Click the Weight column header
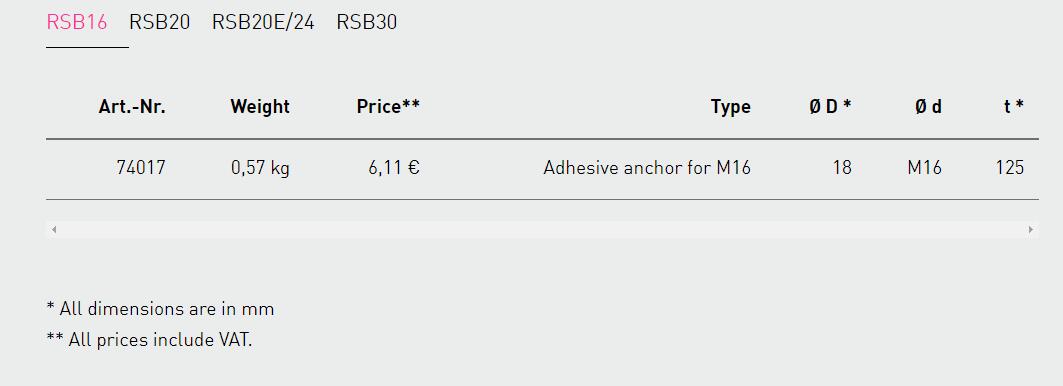 (x=260, y=107)
